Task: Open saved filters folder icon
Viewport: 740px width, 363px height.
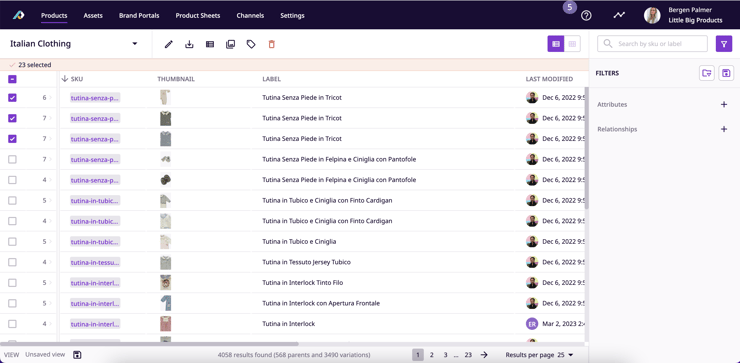Action: pyautogui.click(x=706, y=73)
